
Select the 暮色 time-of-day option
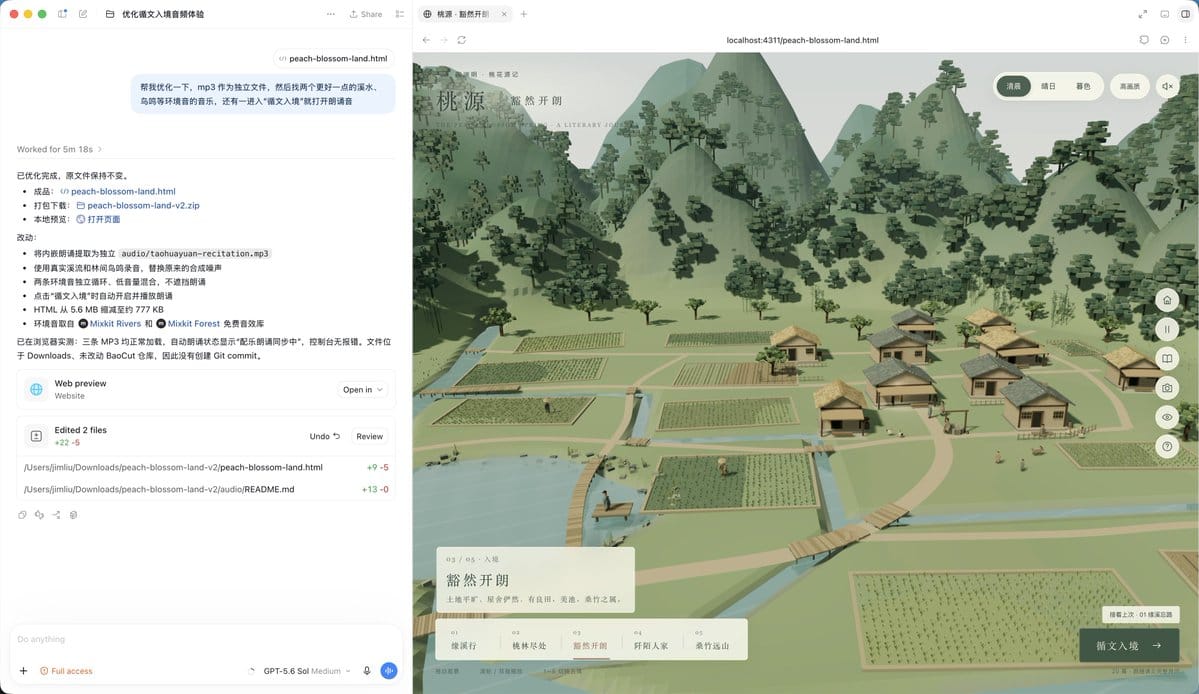click(1083, 86)
